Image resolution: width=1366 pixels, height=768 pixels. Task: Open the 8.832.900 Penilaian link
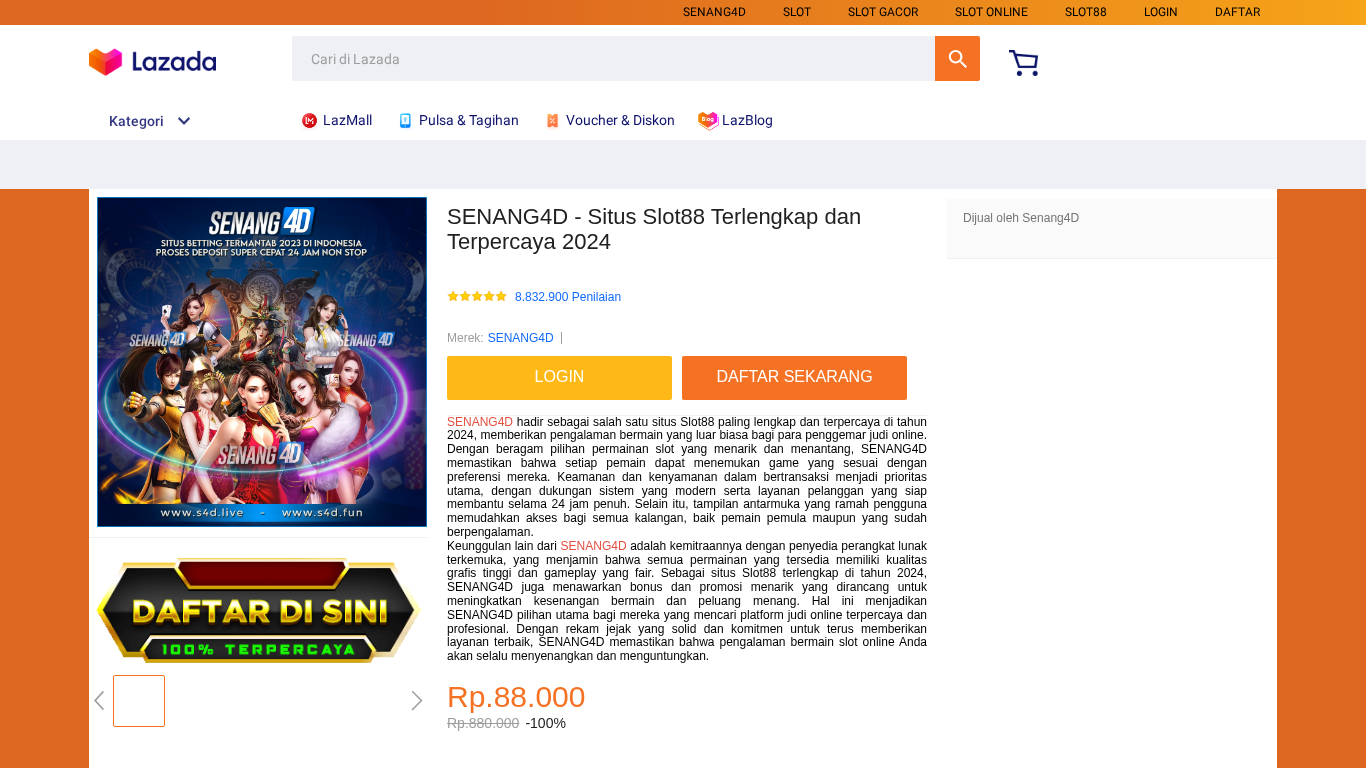point(568,297)
